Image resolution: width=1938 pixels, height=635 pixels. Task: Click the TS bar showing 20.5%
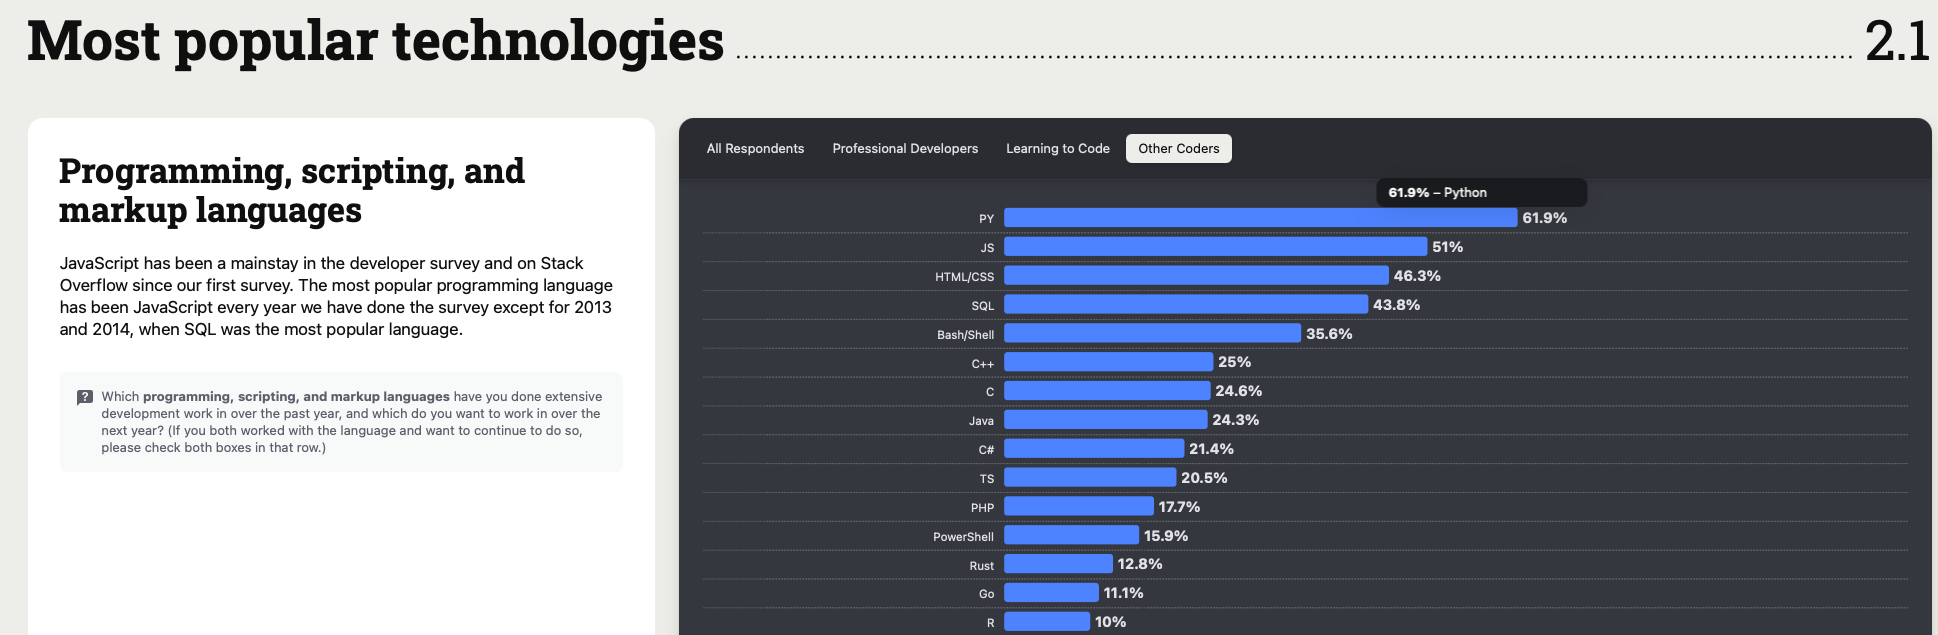pos(1090,478)
